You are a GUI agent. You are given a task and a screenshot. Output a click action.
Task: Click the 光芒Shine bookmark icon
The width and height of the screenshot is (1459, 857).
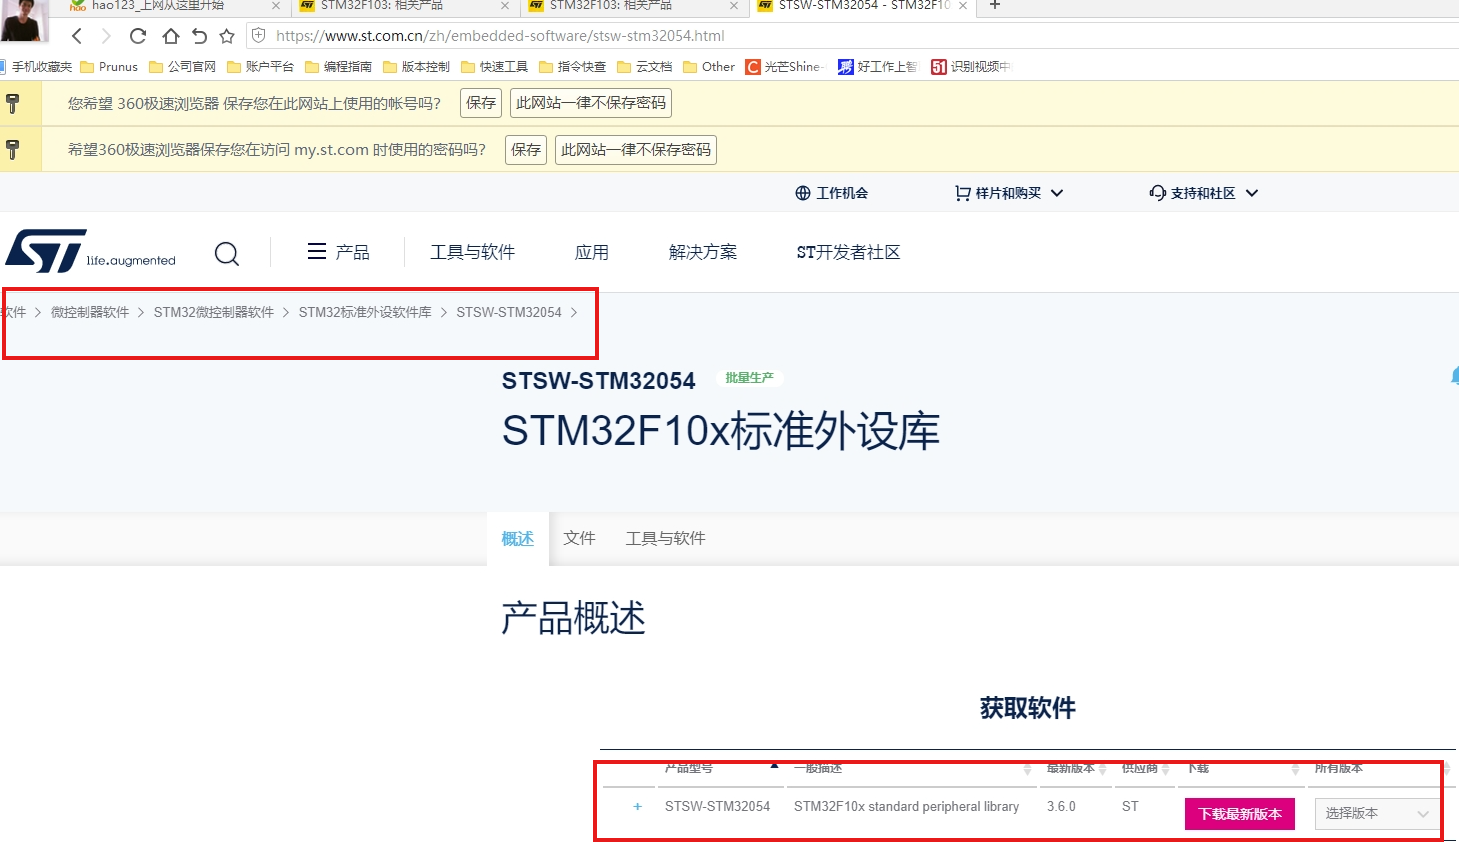(753, 67)
